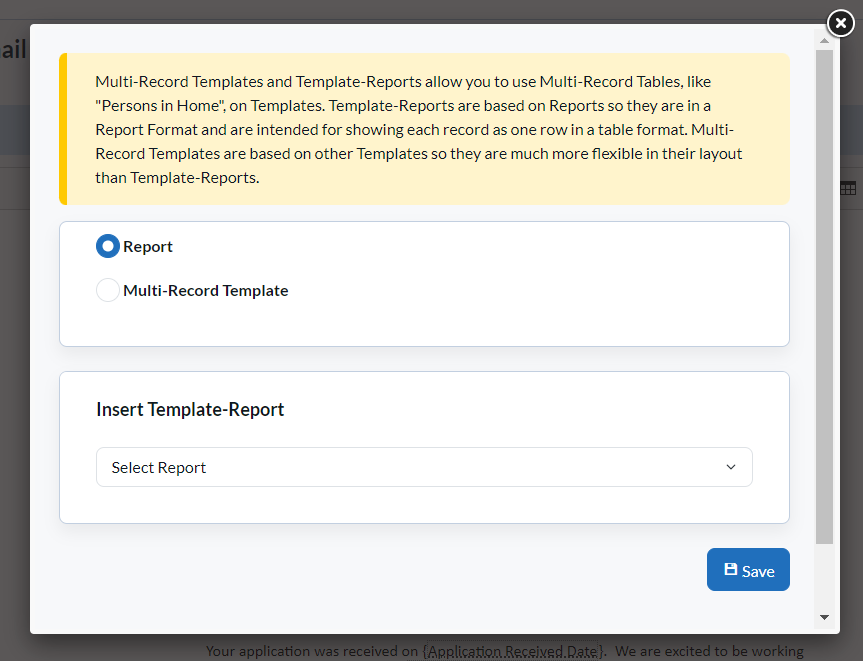Close the dialog with the X icon
The image size is (863, 661).
point(840,23)
